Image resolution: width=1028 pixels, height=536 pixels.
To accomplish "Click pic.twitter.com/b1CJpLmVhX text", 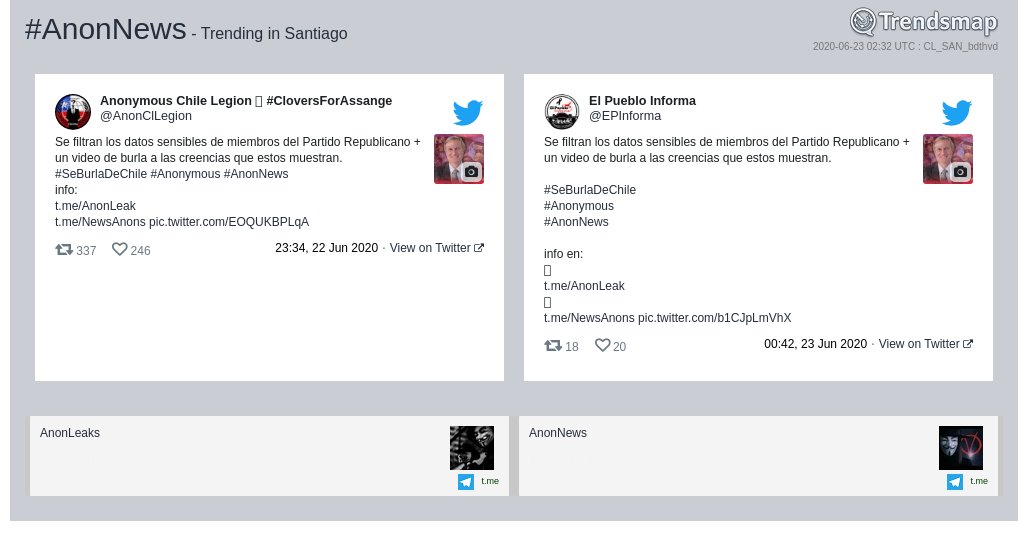I will point(715,318).
